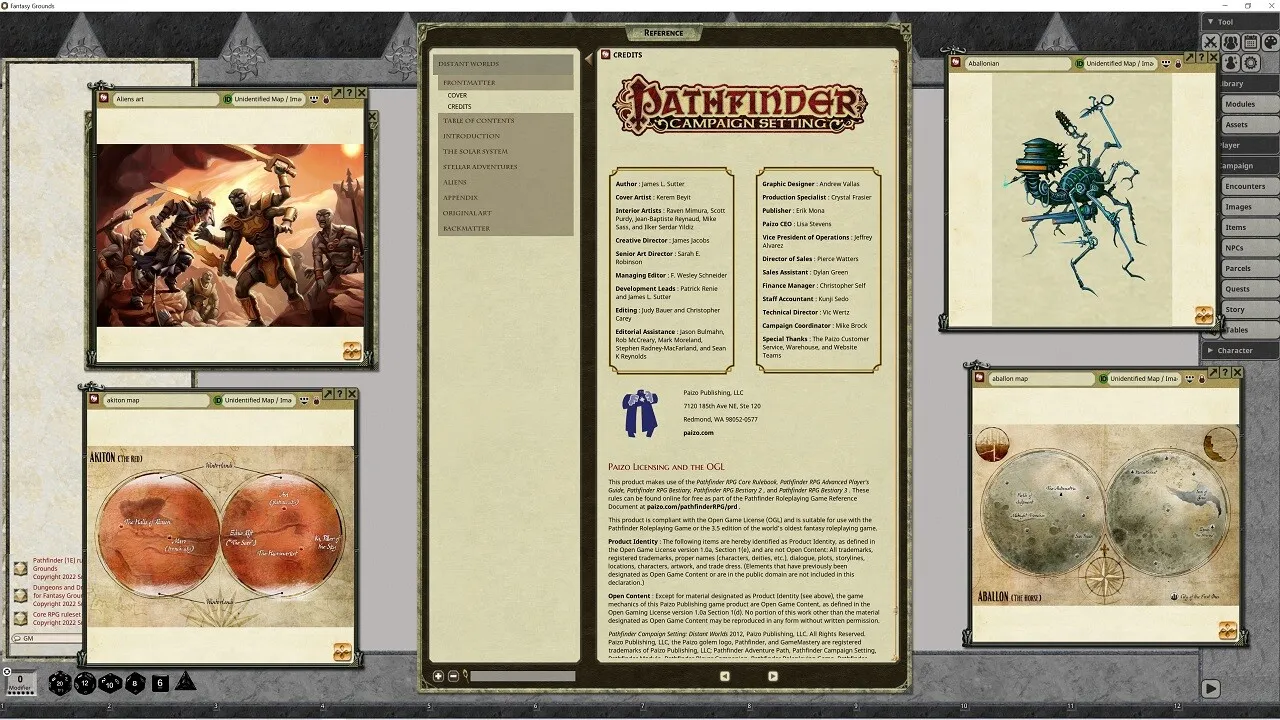The image size is (1280, 720).
Task: Open Modules in the sidebar
Action: (x=1249, y=104)
